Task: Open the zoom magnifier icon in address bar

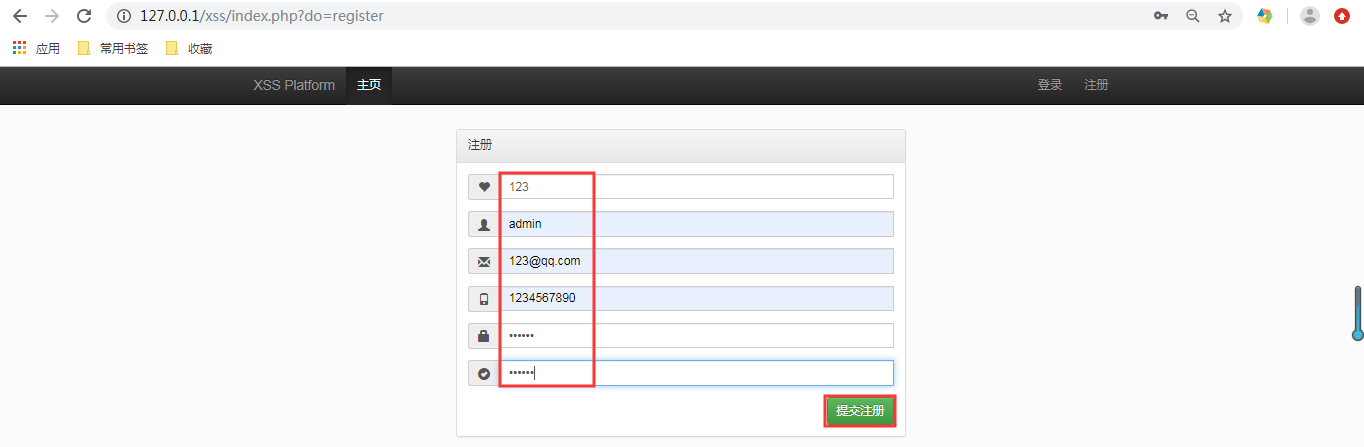Action: coord(1192,16)
